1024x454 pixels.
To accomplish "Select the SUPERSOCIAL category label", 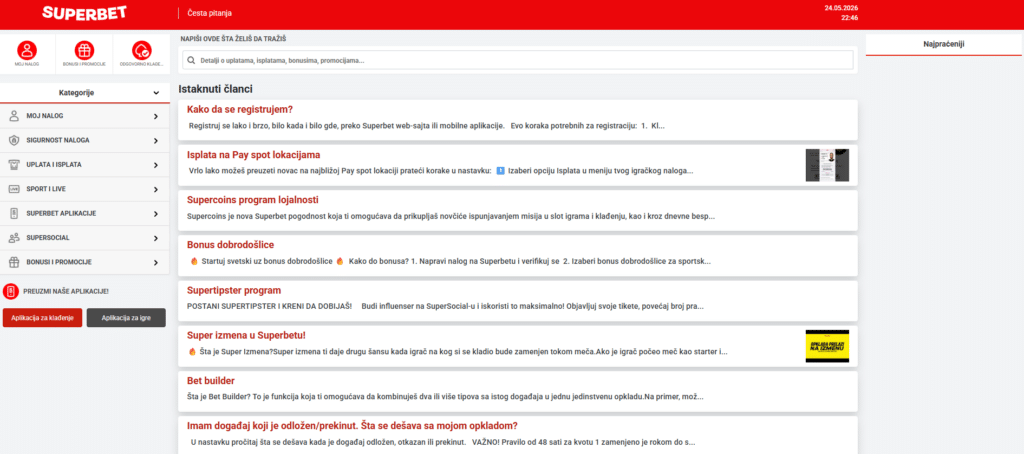I will tap(48, 238).
